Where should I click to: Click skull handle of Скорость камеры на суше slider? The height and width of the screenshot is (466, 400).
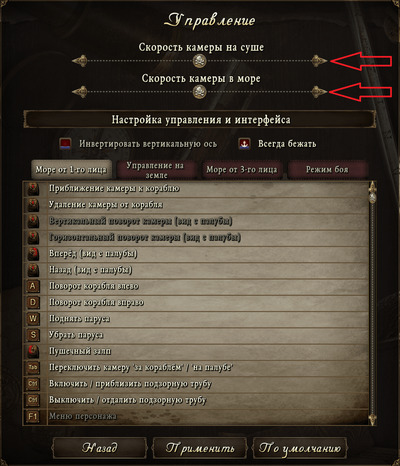click(x=199, y=61)
